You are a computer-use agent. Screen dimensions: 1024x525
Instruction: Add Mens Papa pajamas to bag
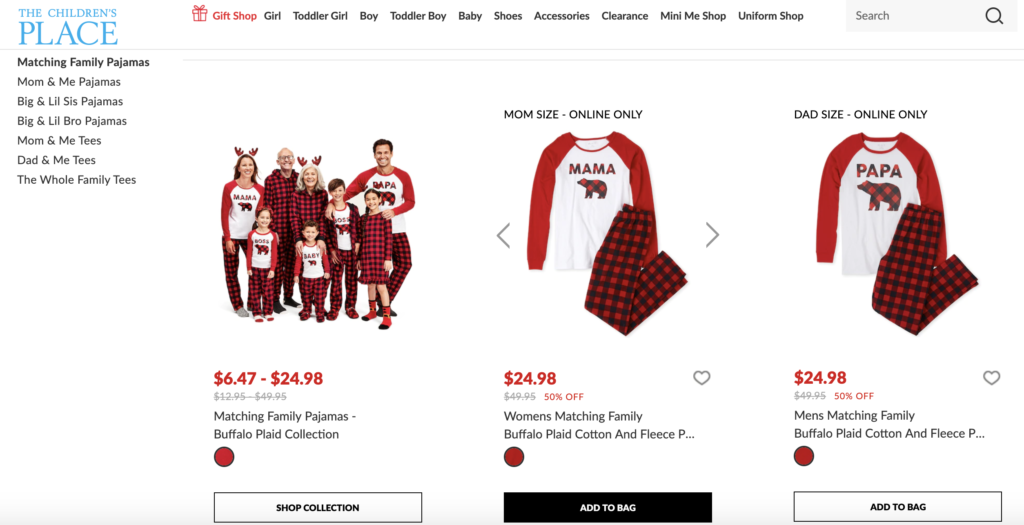(897, 507)
